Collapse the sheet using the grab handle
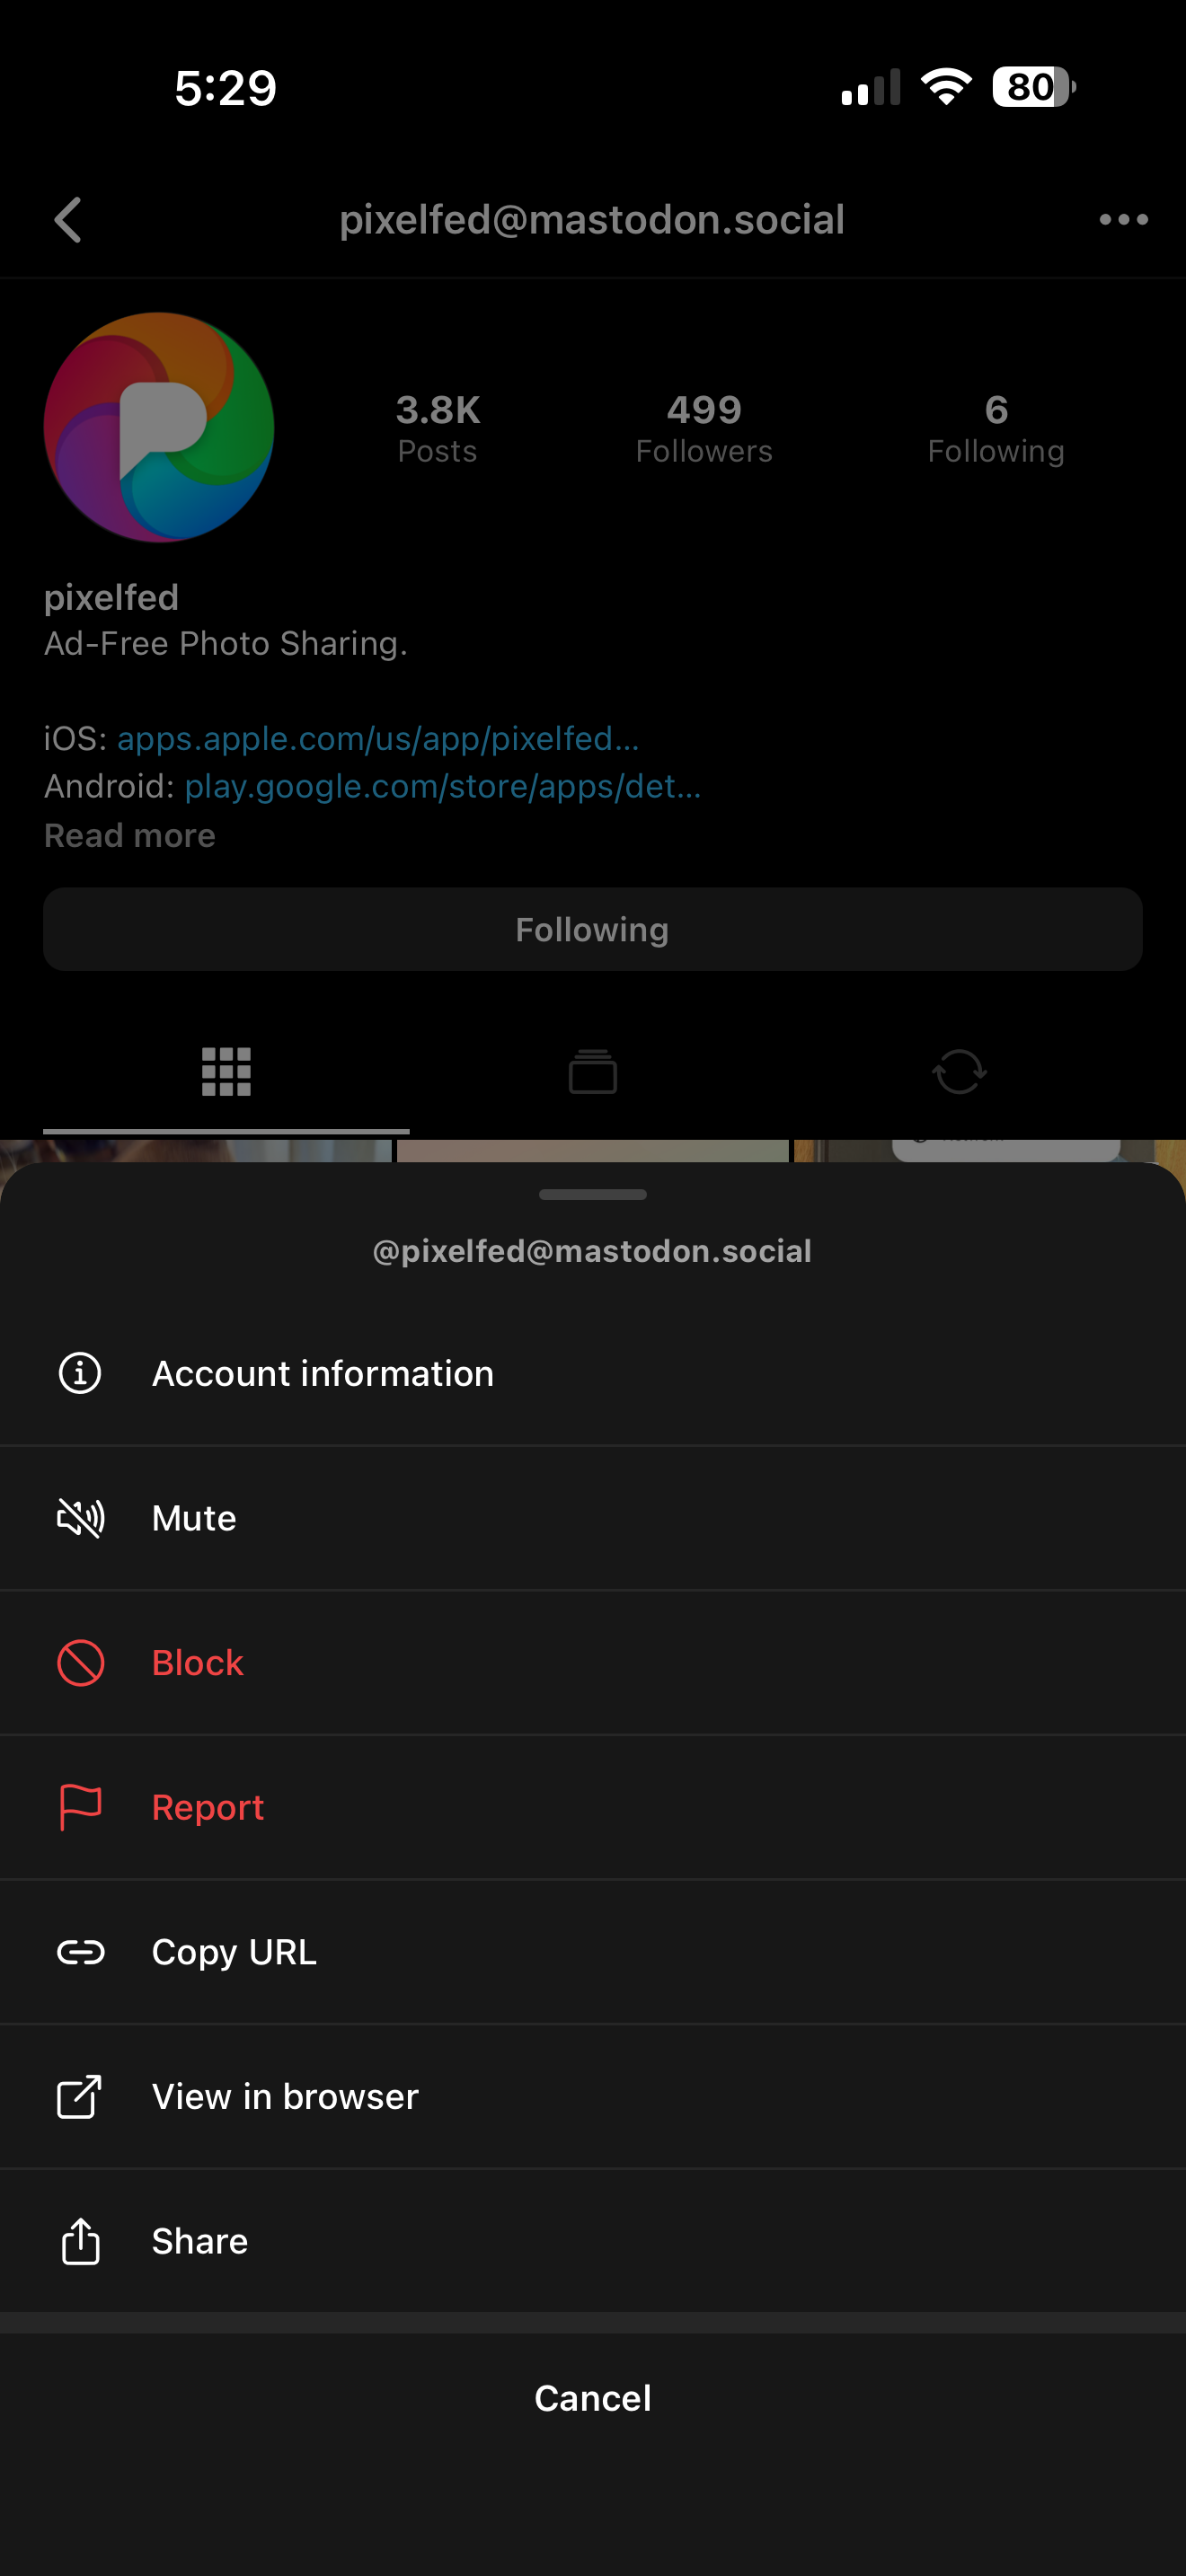Image resolution: width=1186 pixels, height=2576 pixels. (593, 1194)
